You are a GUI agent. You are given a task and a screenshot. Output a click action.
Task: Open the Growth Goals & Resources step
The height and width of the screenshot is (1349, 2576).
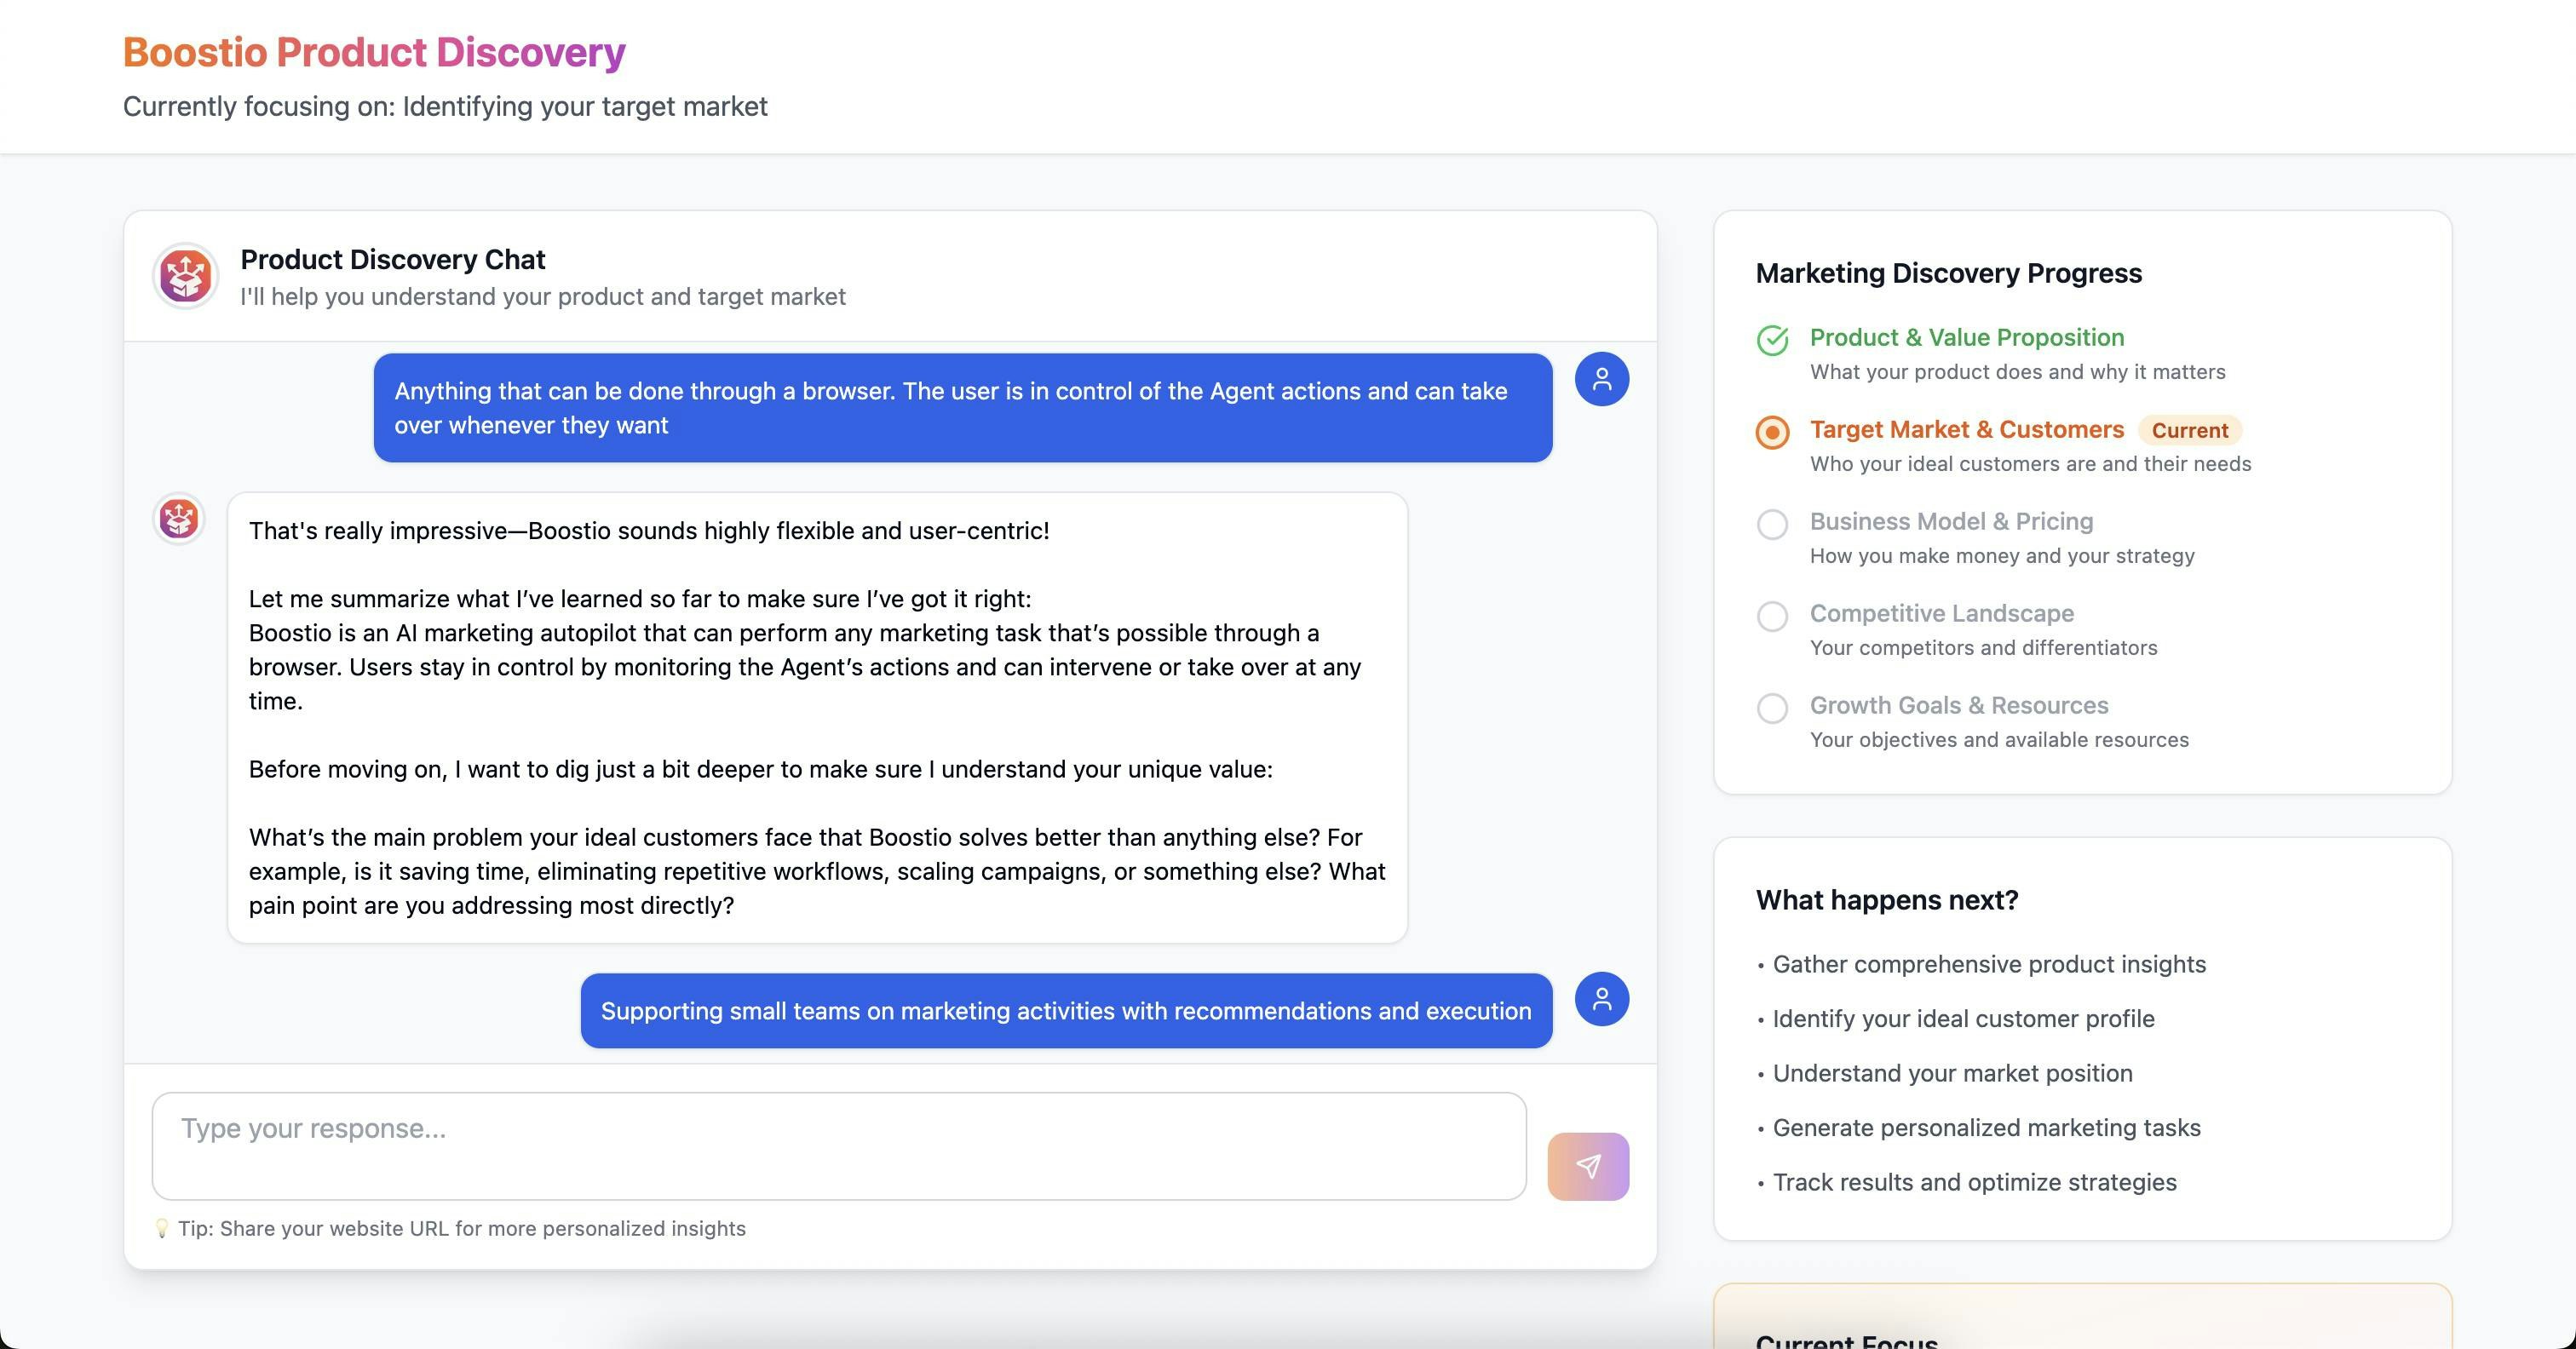(1959, 706)
